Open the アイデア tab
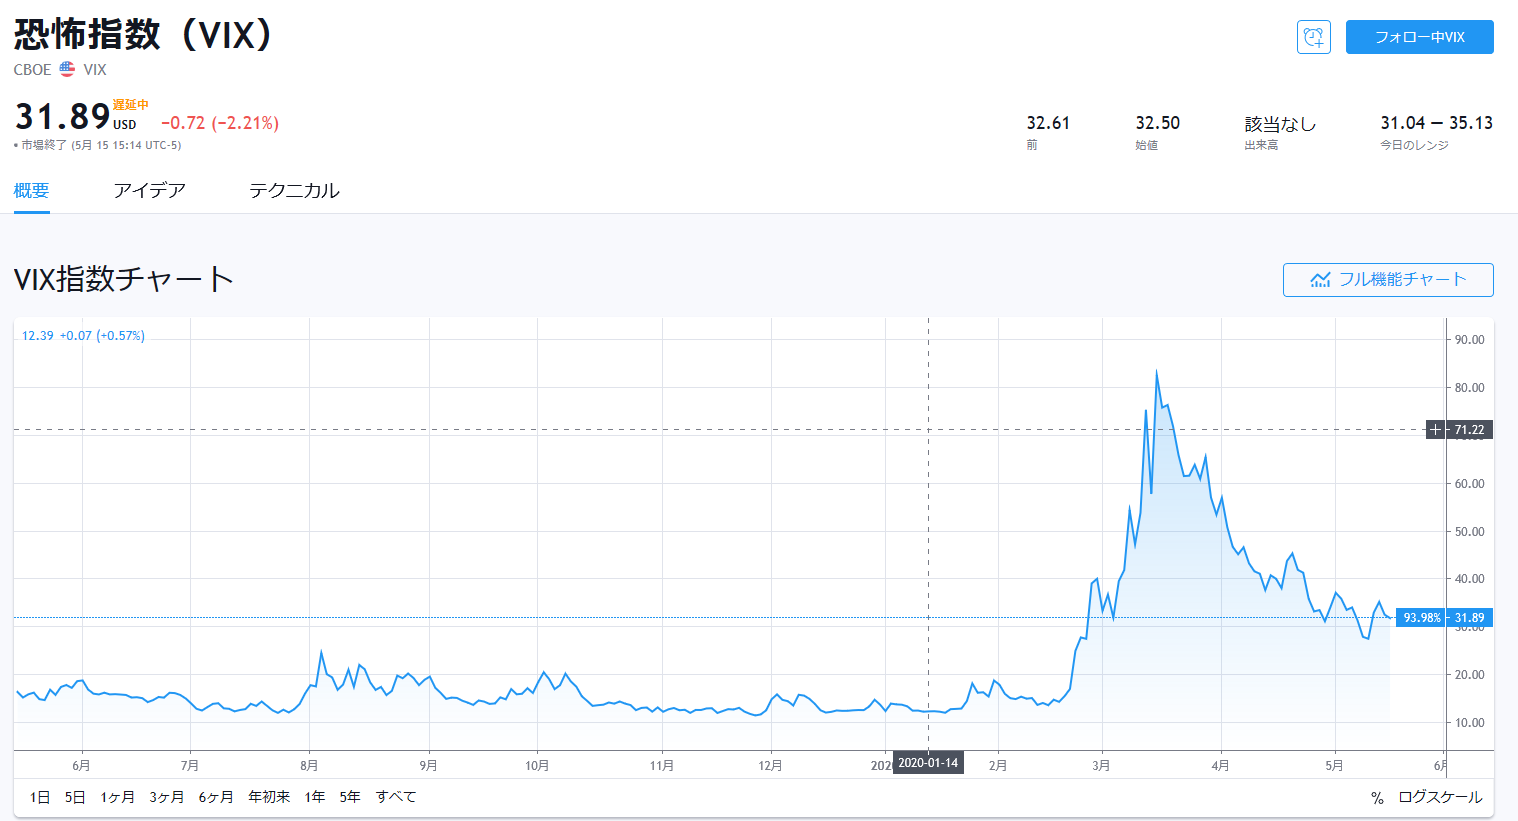This screenshot has height=821, width=1518. [x=149, y=190]
